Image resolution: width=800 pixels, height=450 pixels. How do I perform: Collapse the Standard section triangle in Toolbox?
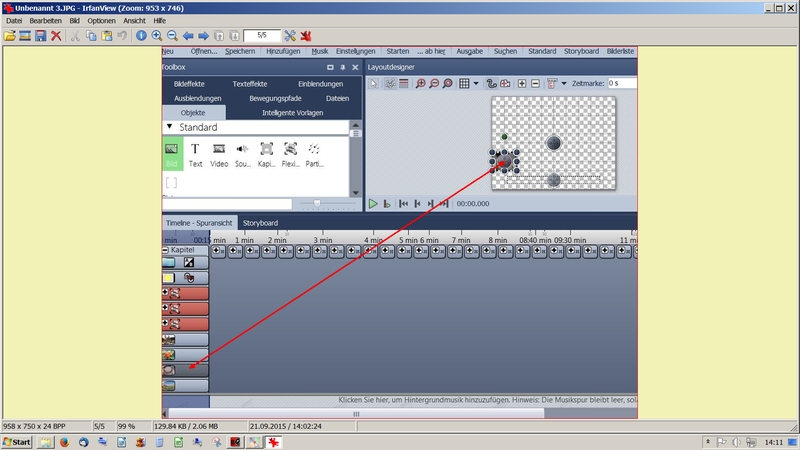168,128
